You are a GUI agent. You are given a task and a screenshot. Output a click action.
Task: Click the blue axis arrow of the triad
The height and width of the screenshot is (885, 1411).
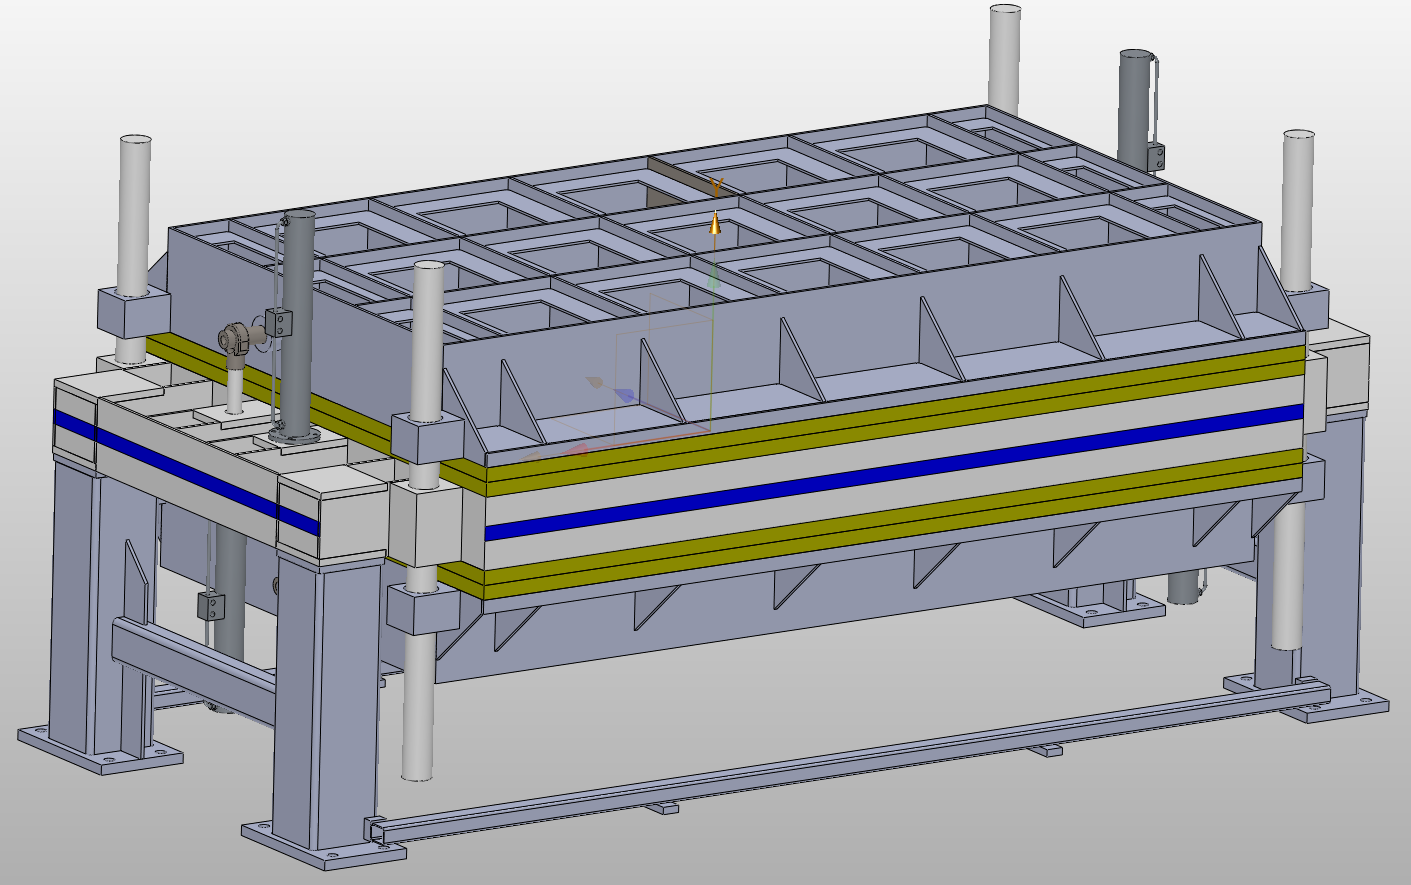pyautogui.click(x=625, y=396)
